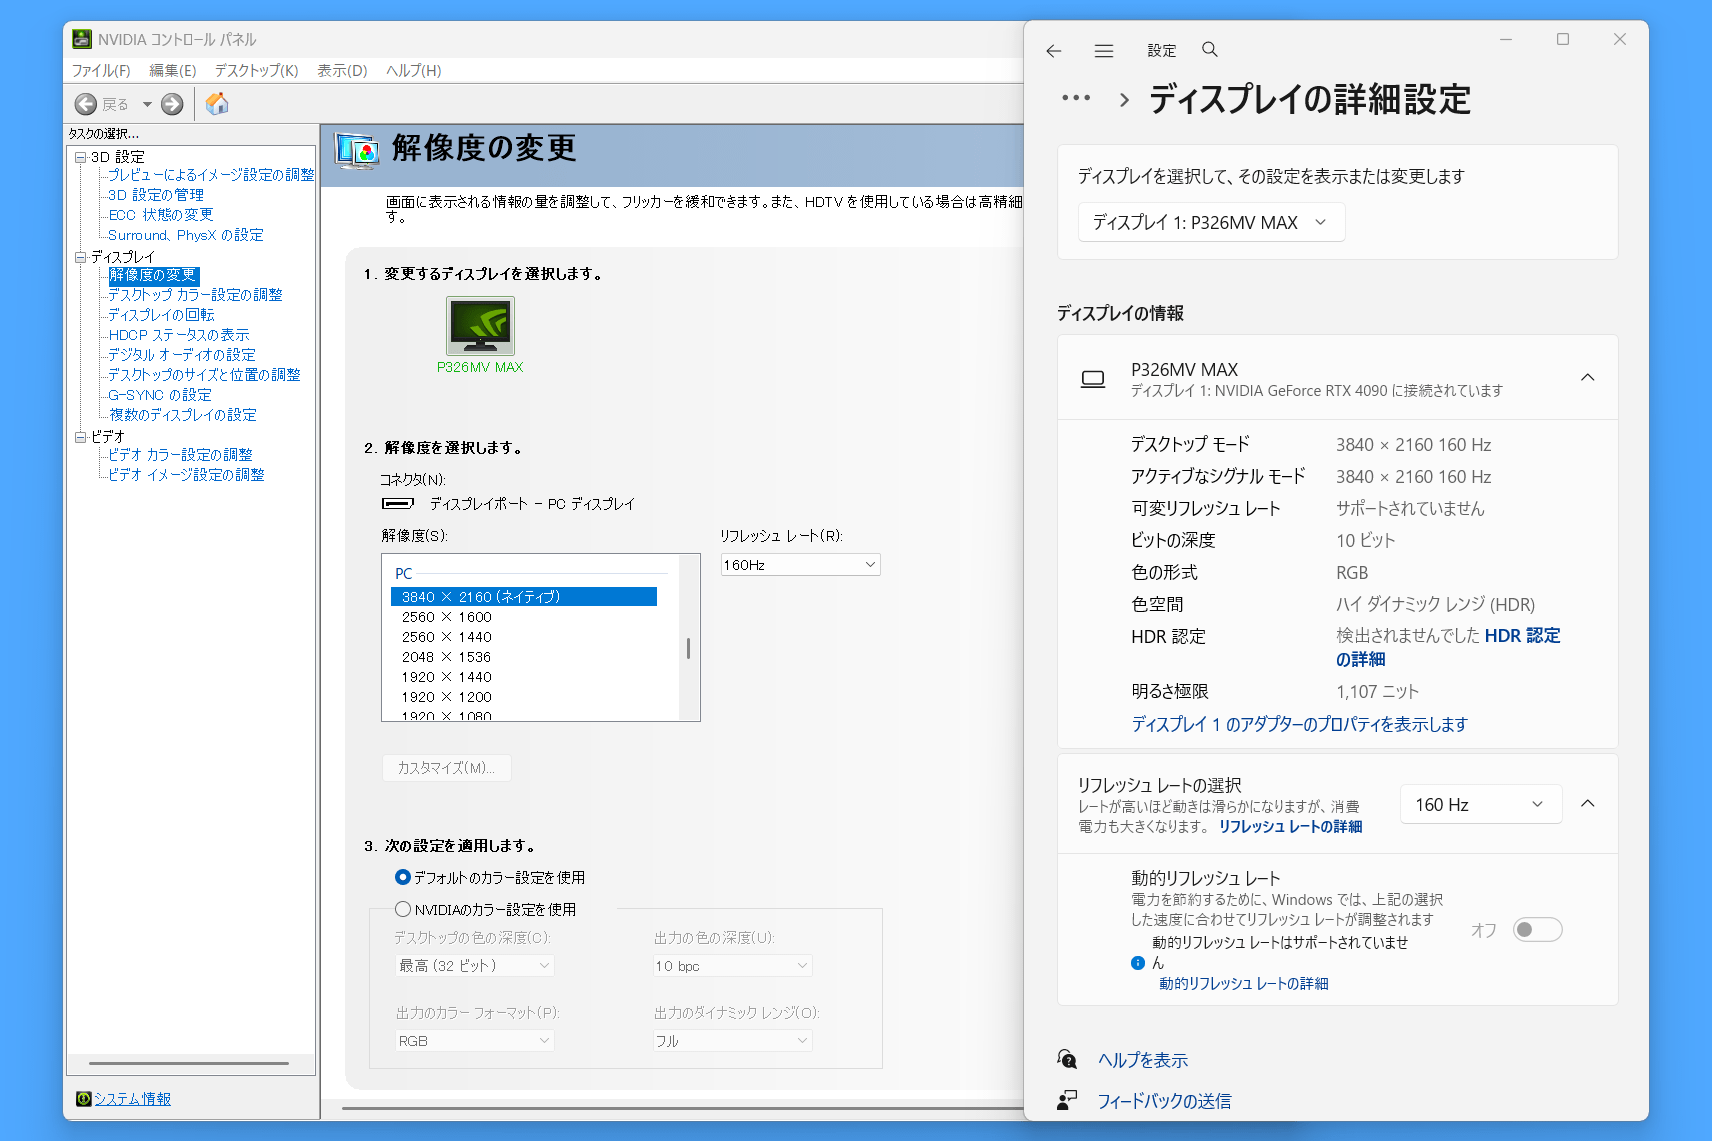Open the 160Hz refresh rate dropdown in NVIDIA

coord(800,565)
